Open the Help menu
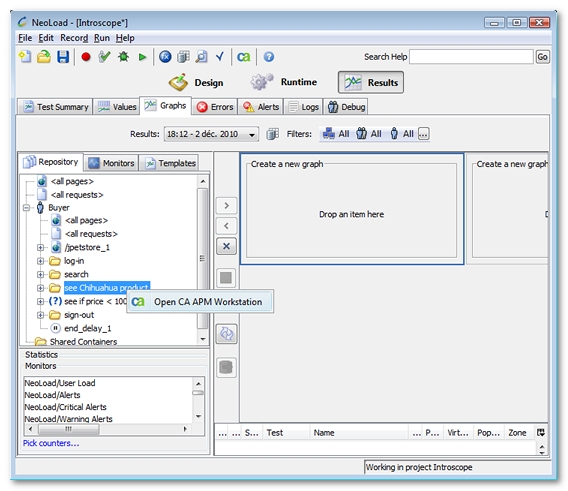Viewport: 568px width, 491px height. [125, 38]
